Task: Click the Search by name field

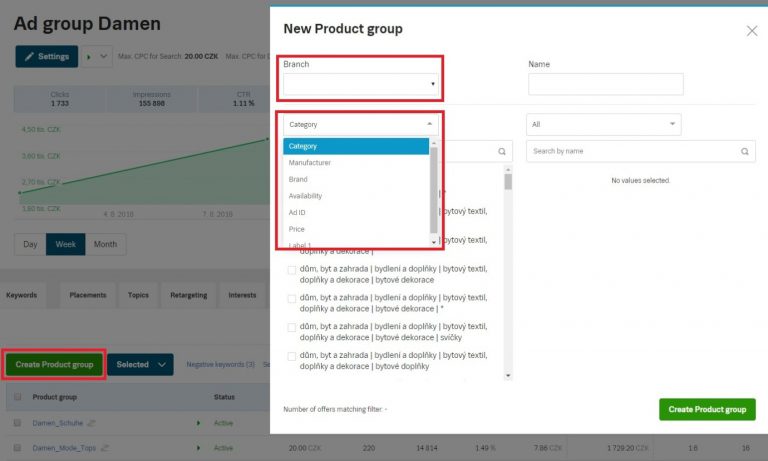Action: click(641, 151)
